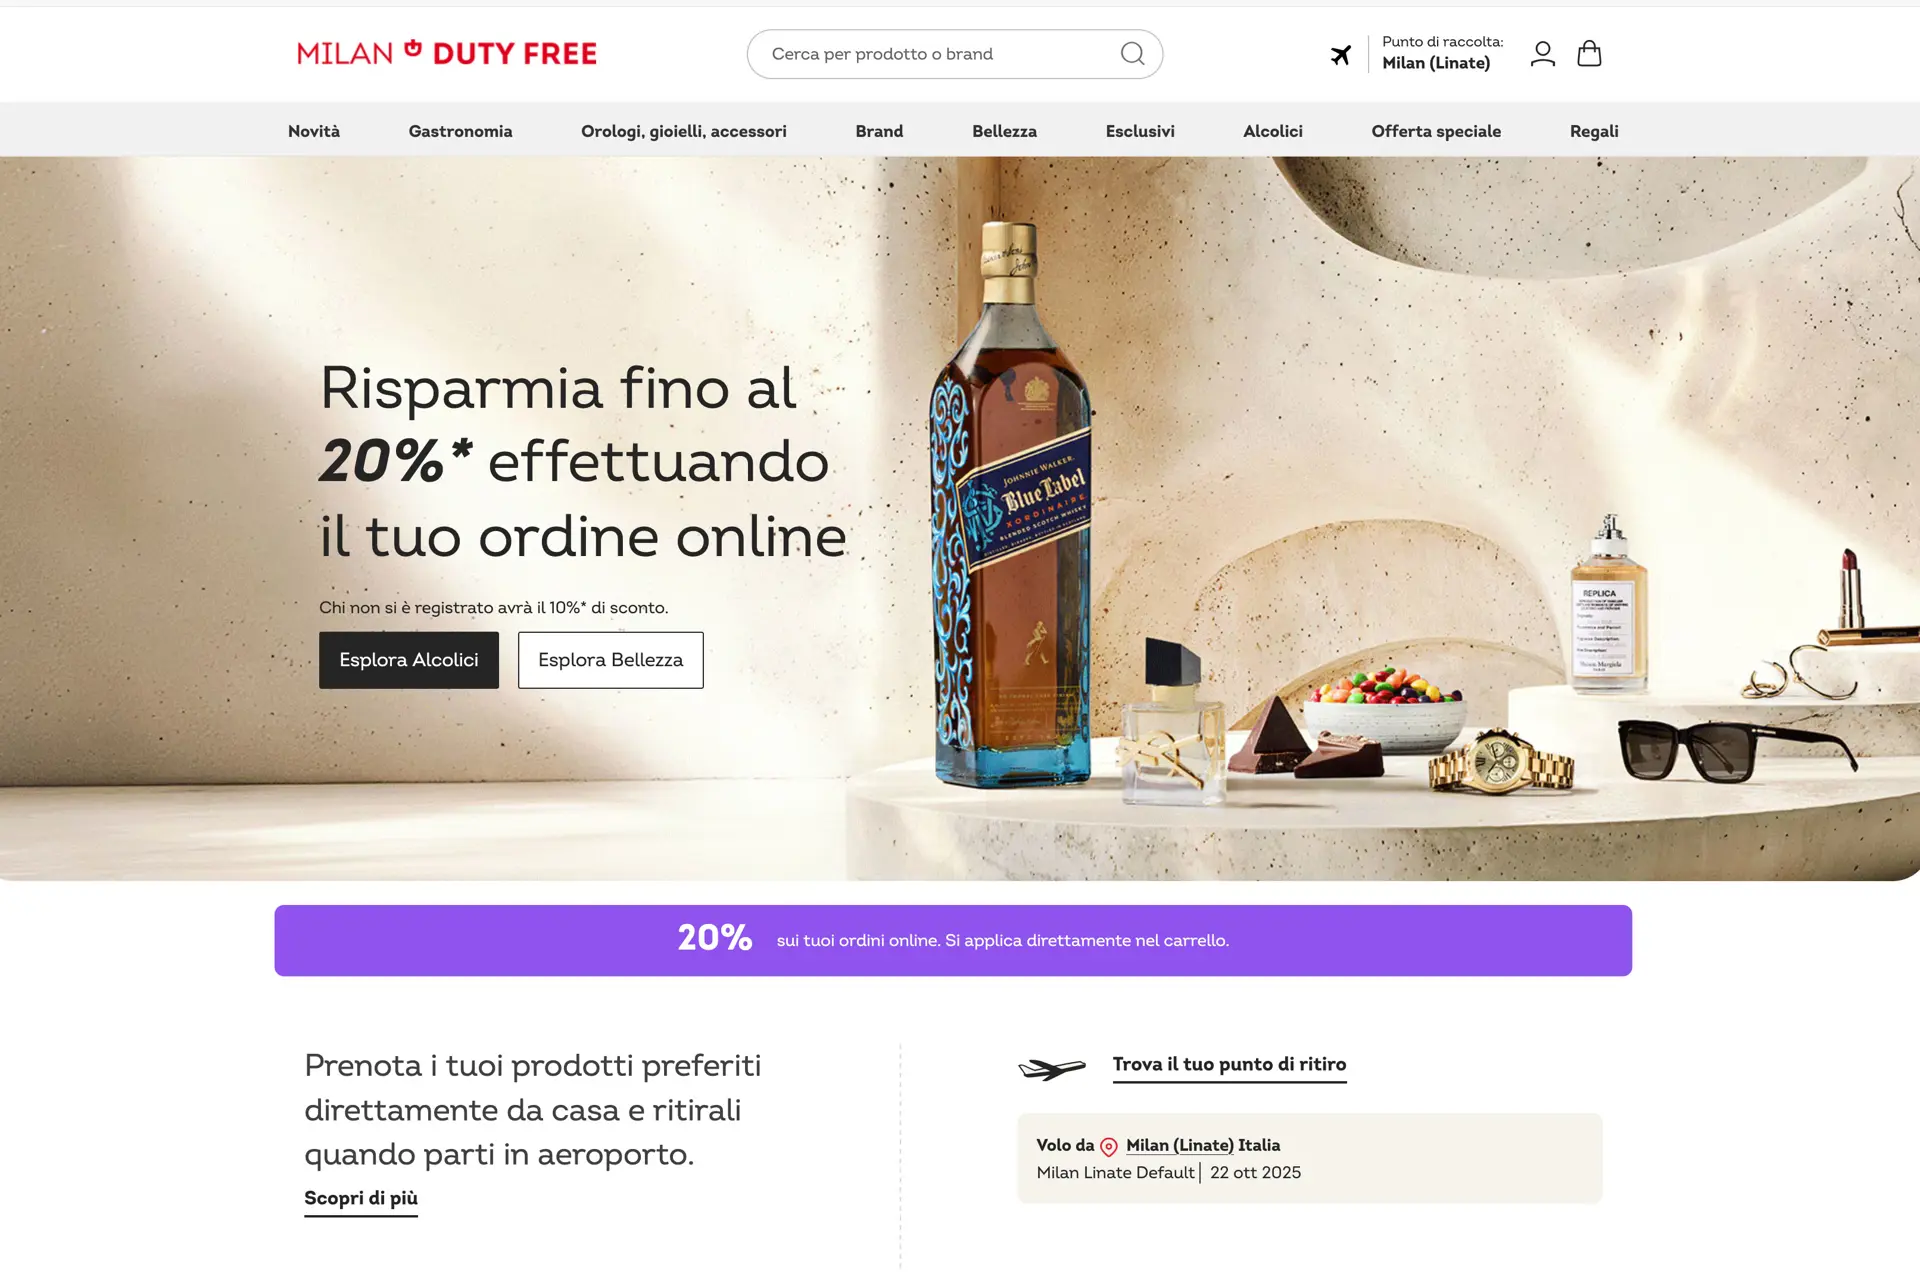1920x1280 pixels.
Task: Click the search magnifier icon
Action: click(x=1132, y=54)
